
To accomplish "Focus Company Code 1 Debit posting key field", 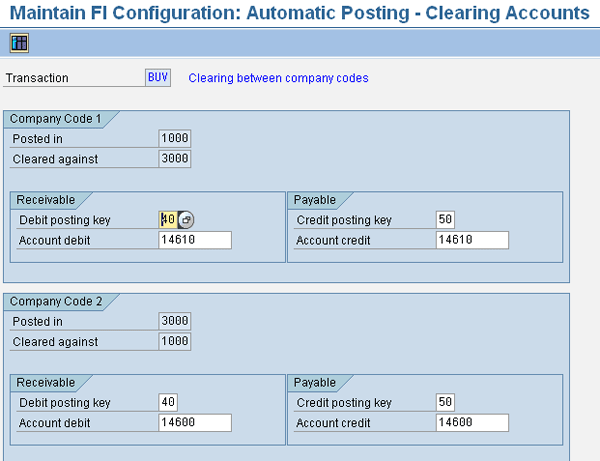I will tap(167, 220).
